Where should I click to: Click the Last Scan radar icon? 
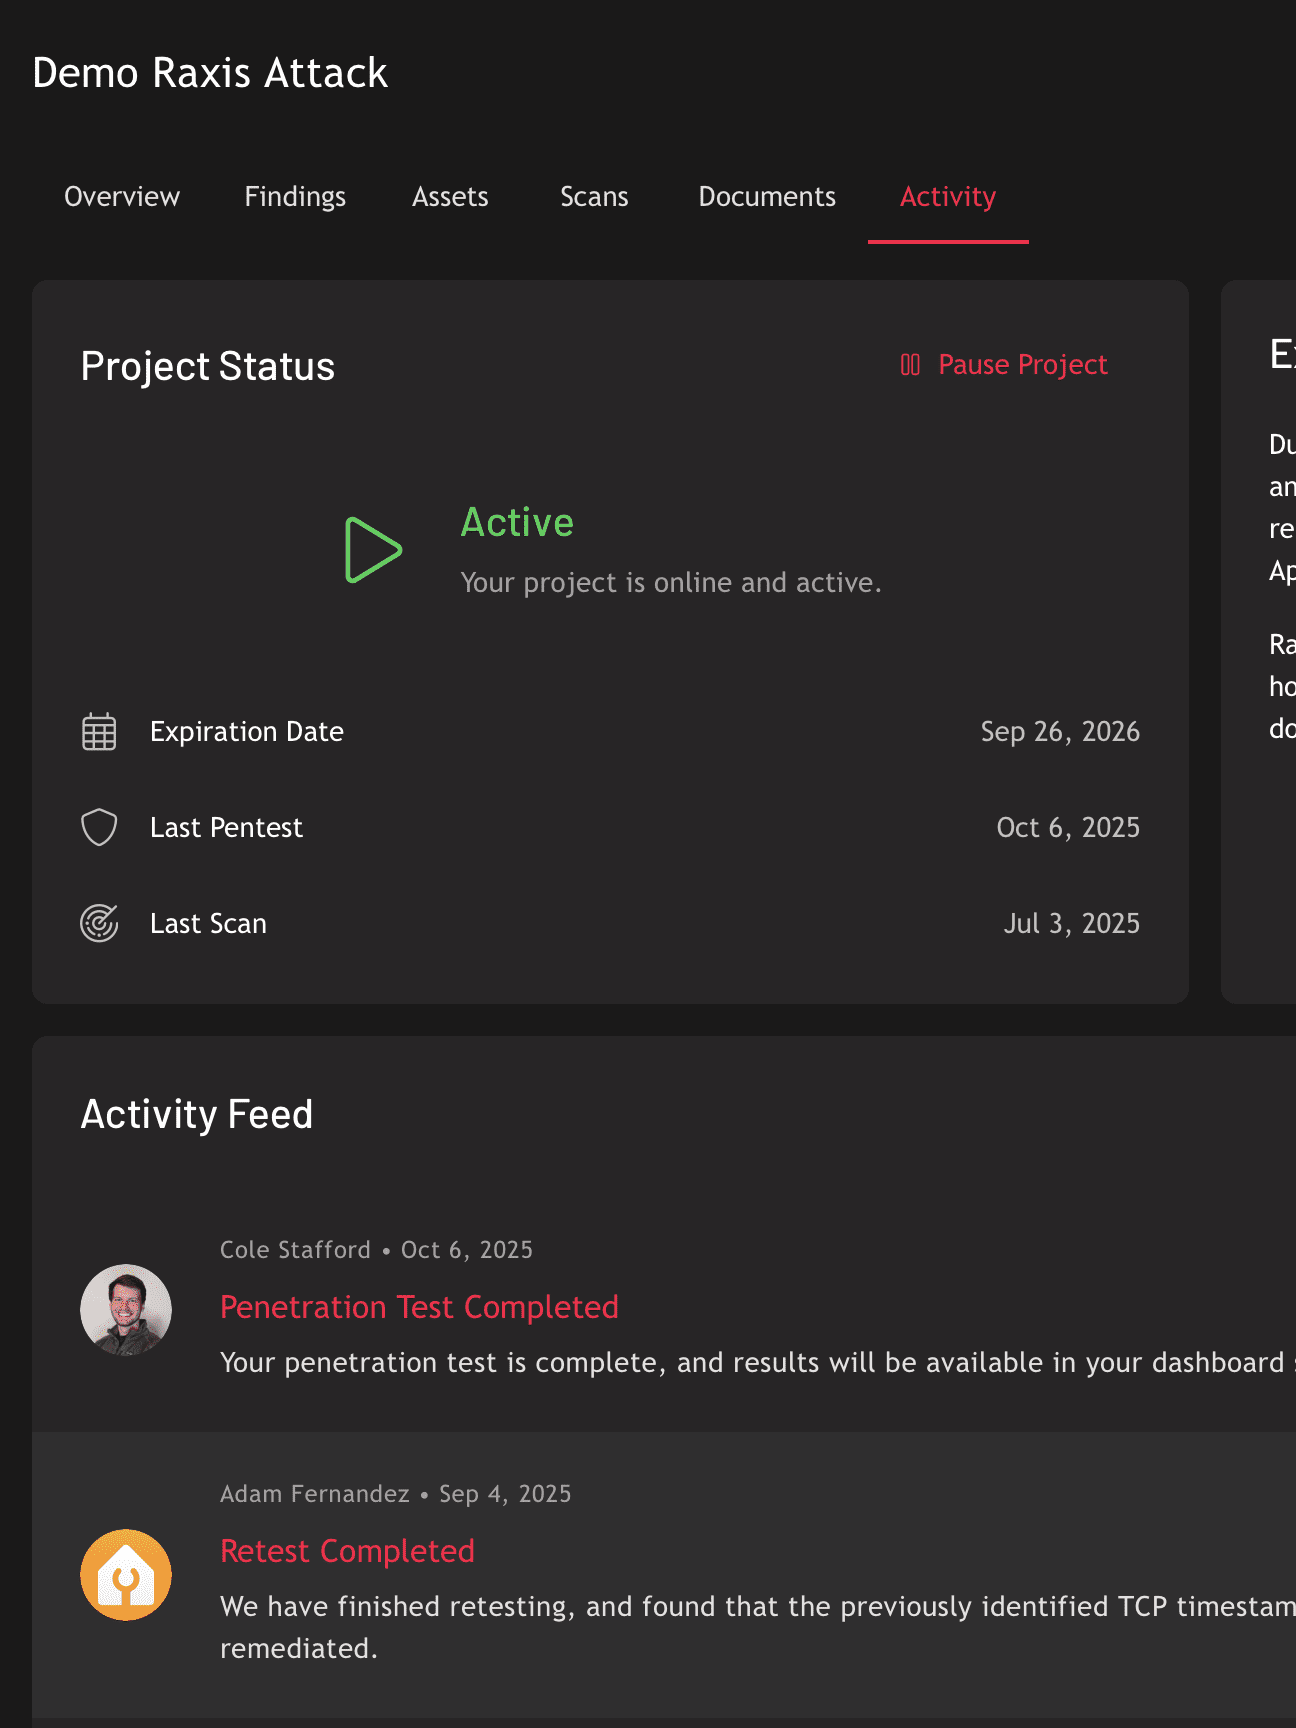[x=99, y=923]
